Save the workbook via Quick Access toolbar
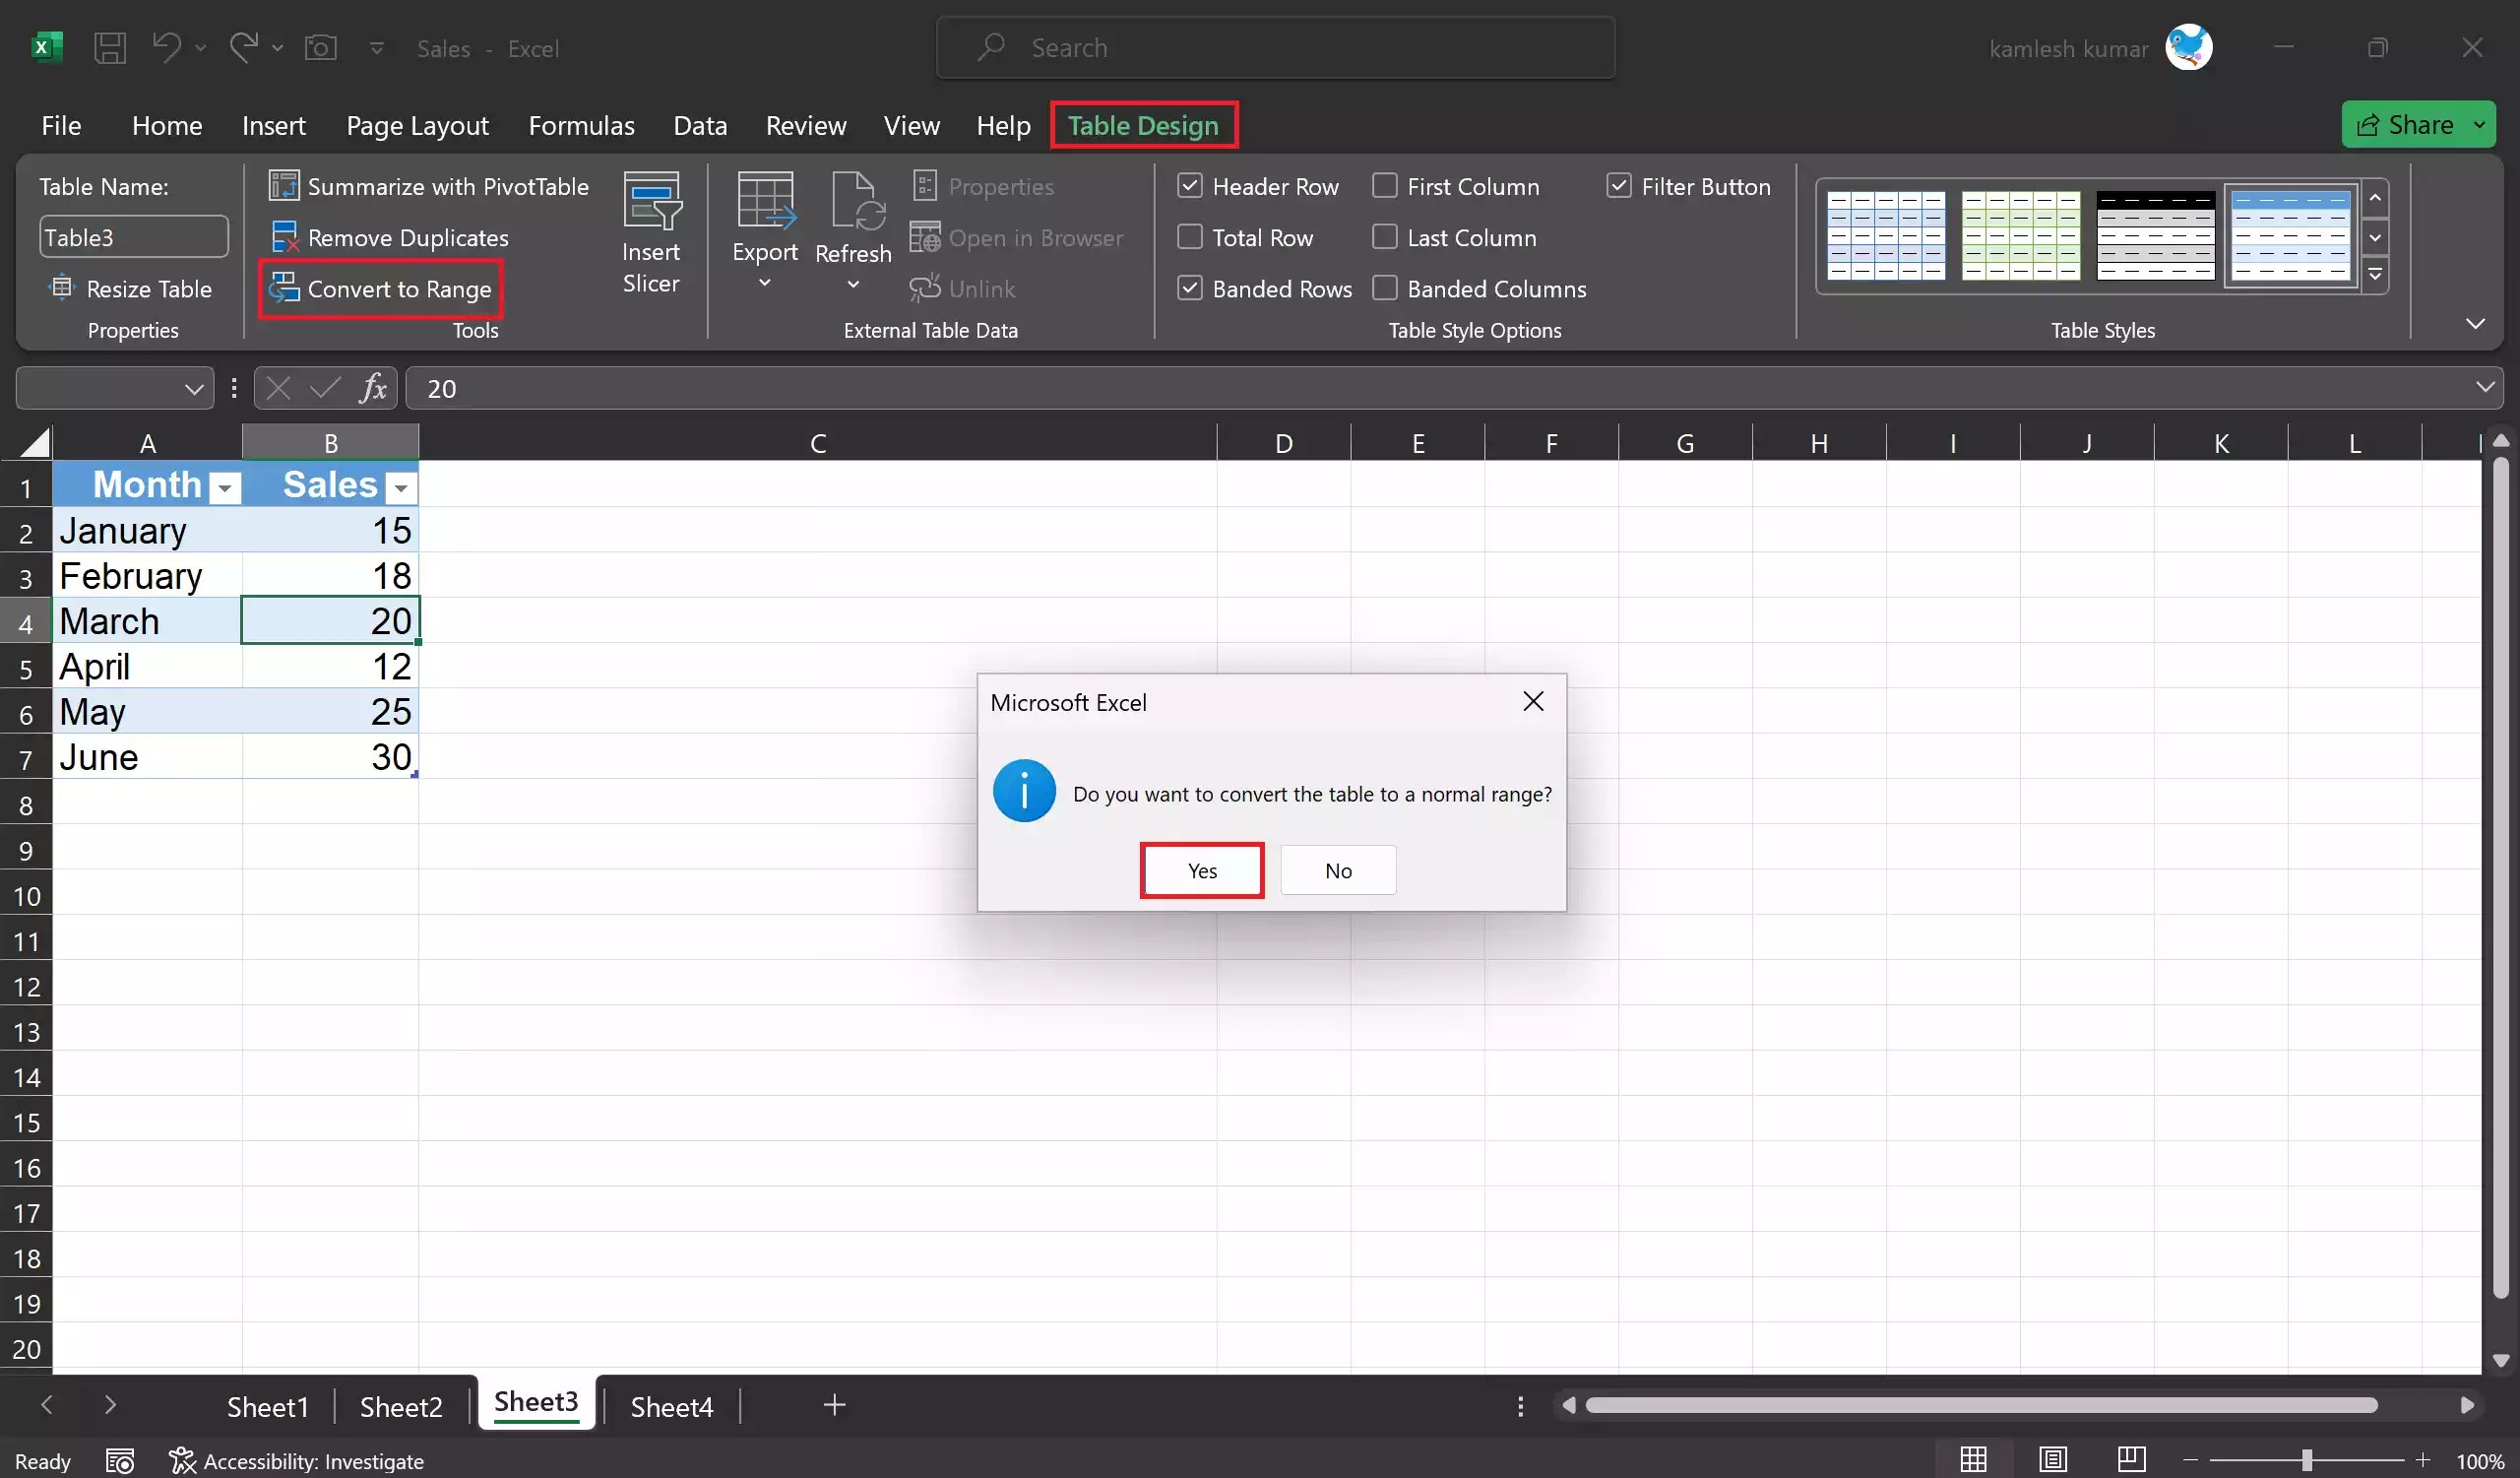 pos(110,47)
